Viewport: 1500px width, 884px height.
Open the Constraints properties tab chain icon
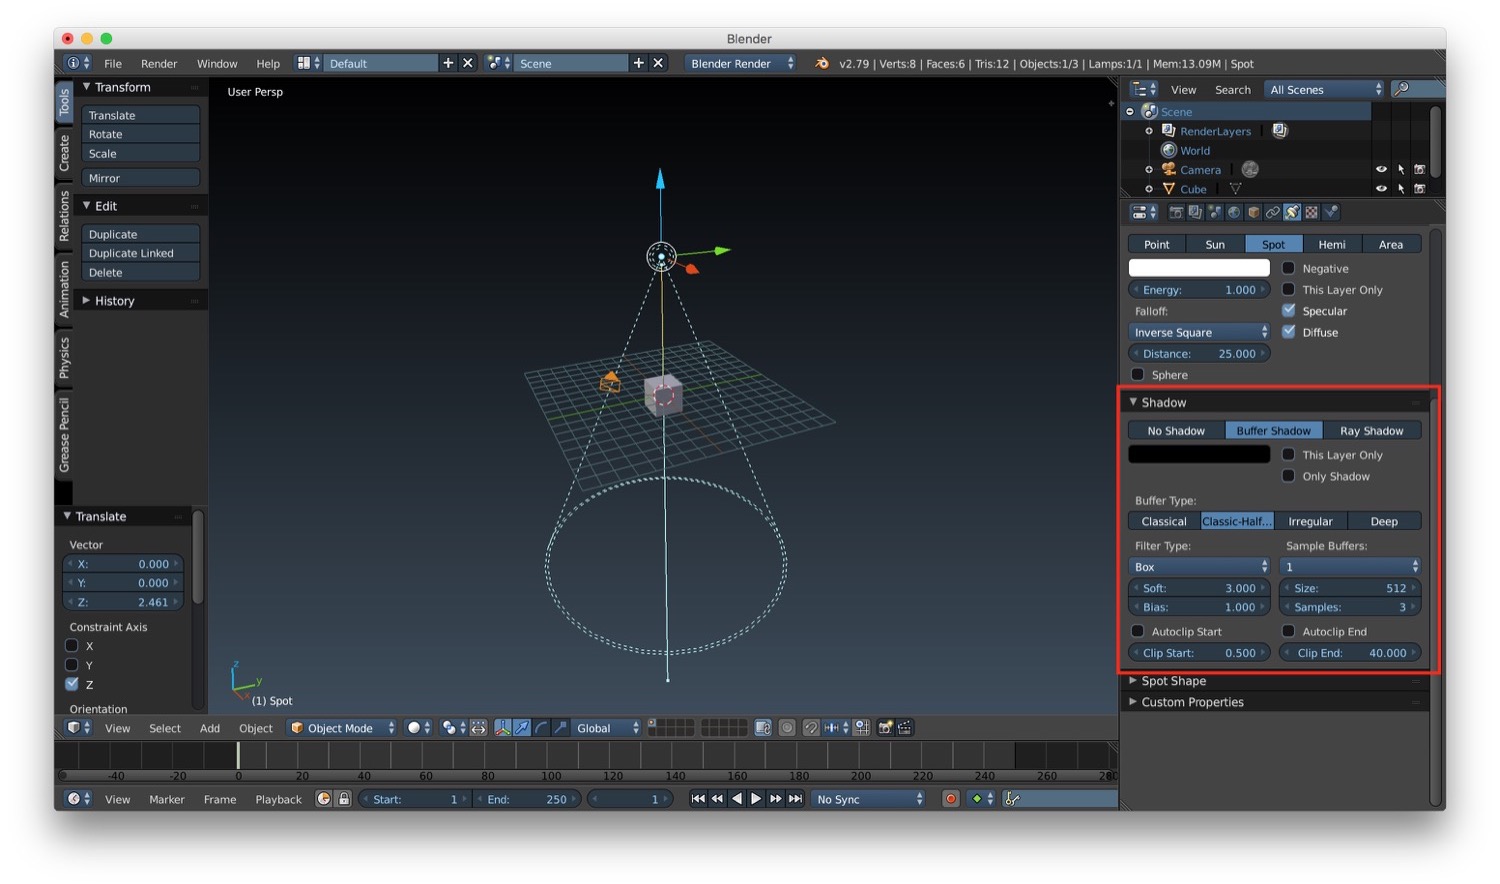1272,212
